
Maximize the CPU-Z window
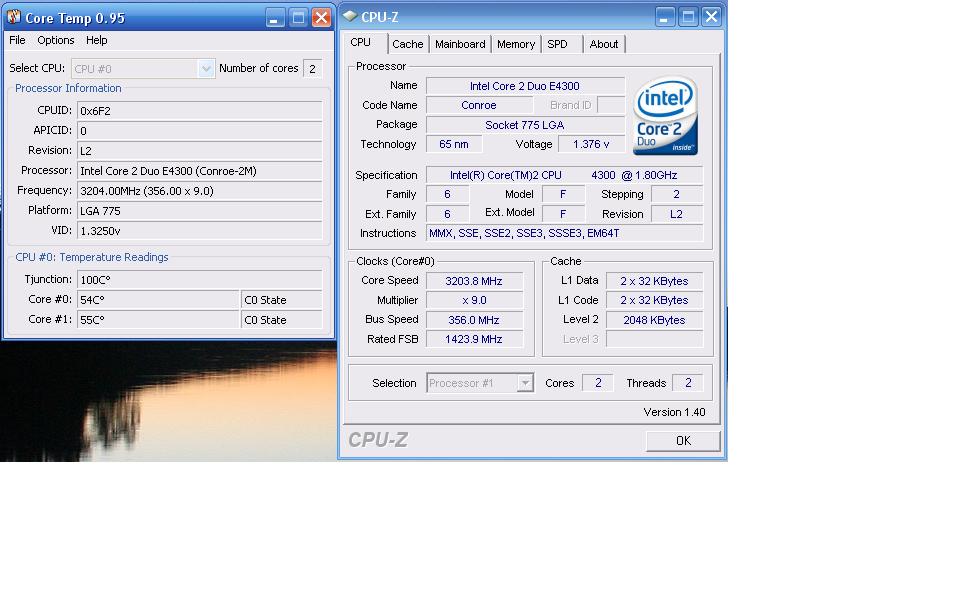tap(688, 17)
